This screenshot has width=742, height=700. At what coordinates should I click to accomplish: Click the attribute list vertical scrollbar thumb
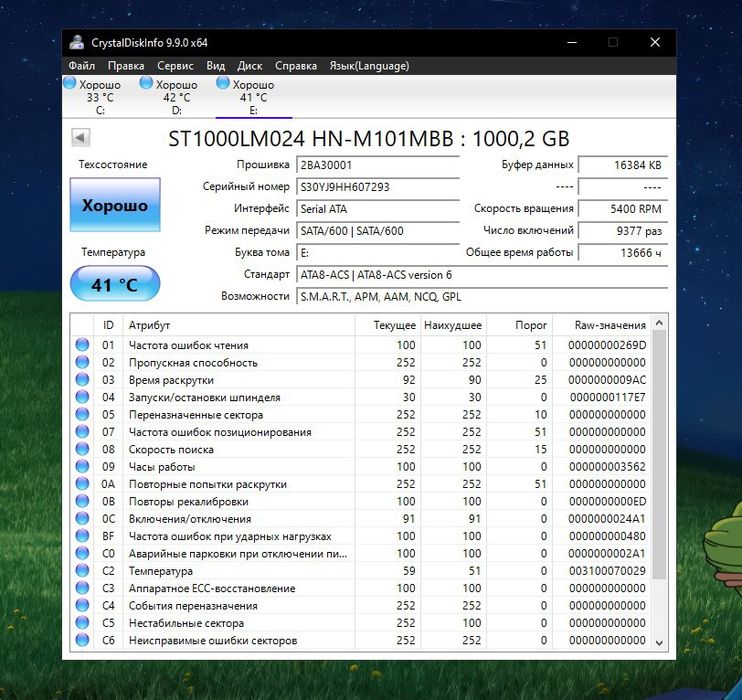tap(659, 454)
